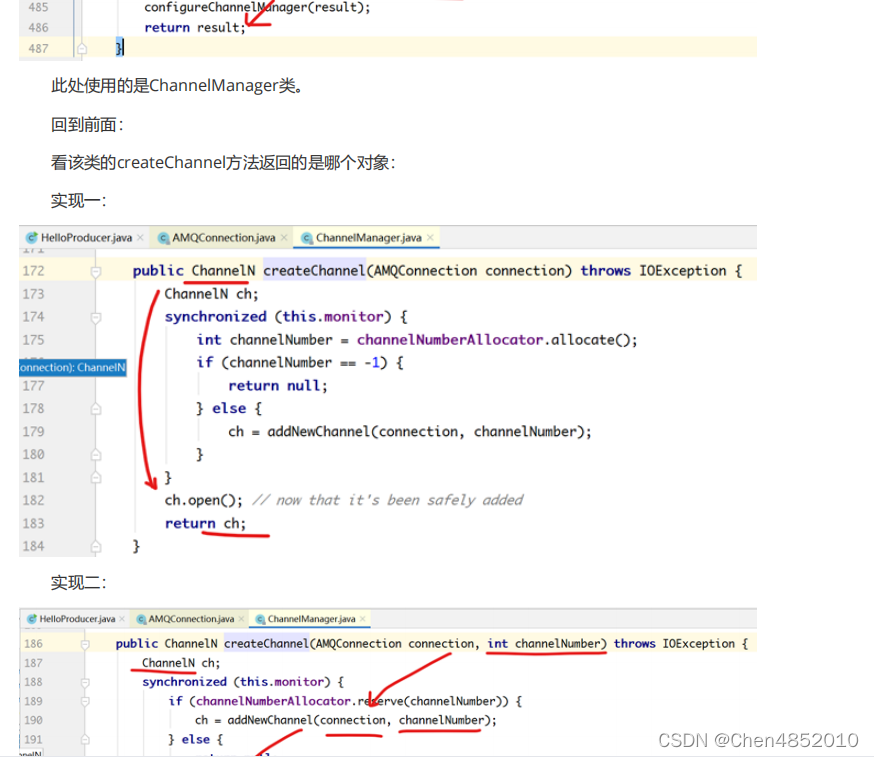874x757 pixels.
Task: Collapse if block fold at line 189
Action: (x=85, y=701)
